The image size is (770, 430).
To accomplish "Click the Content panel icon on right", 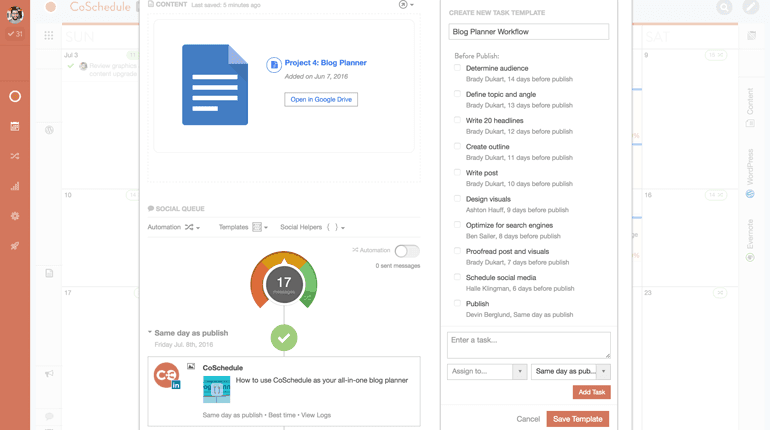I will [750, 123].
